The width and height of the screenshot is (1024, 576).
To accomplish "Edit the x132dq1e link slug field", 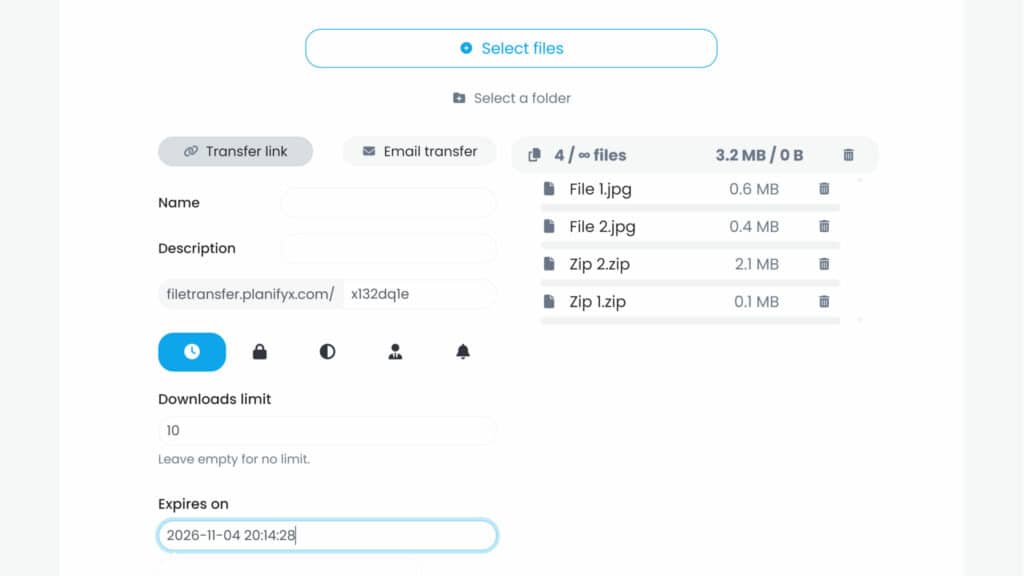I will [x=419, y=294].
